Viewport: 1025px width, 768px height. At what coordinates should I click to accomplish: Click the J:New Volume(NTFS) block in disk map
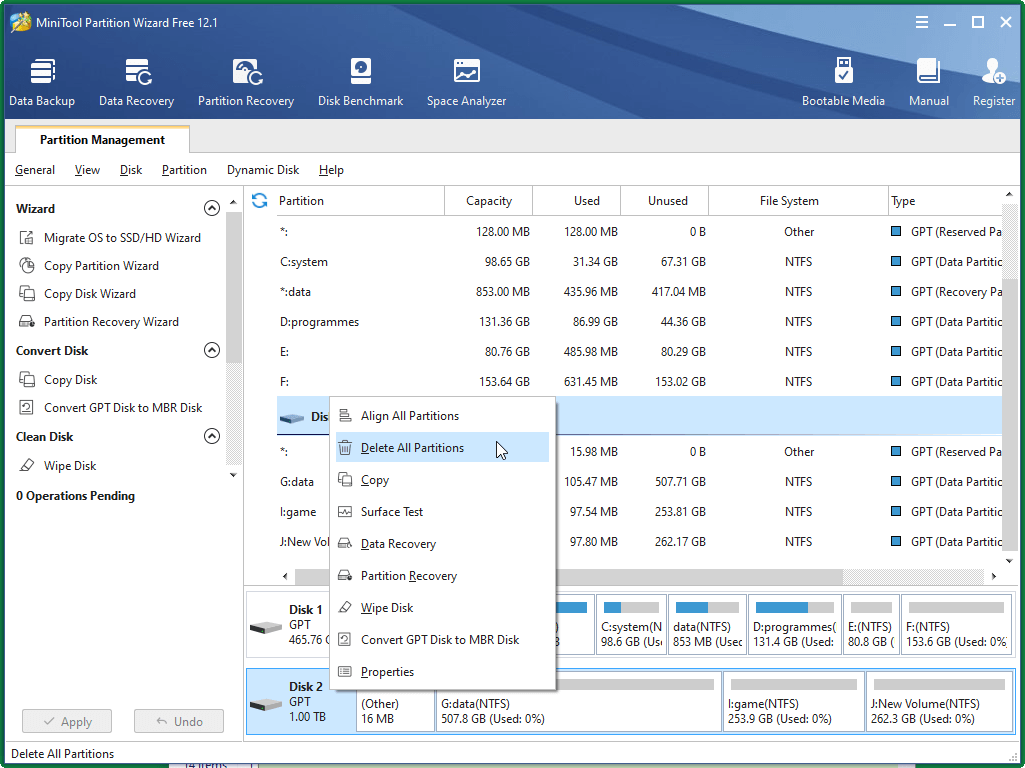click(939, 701)
